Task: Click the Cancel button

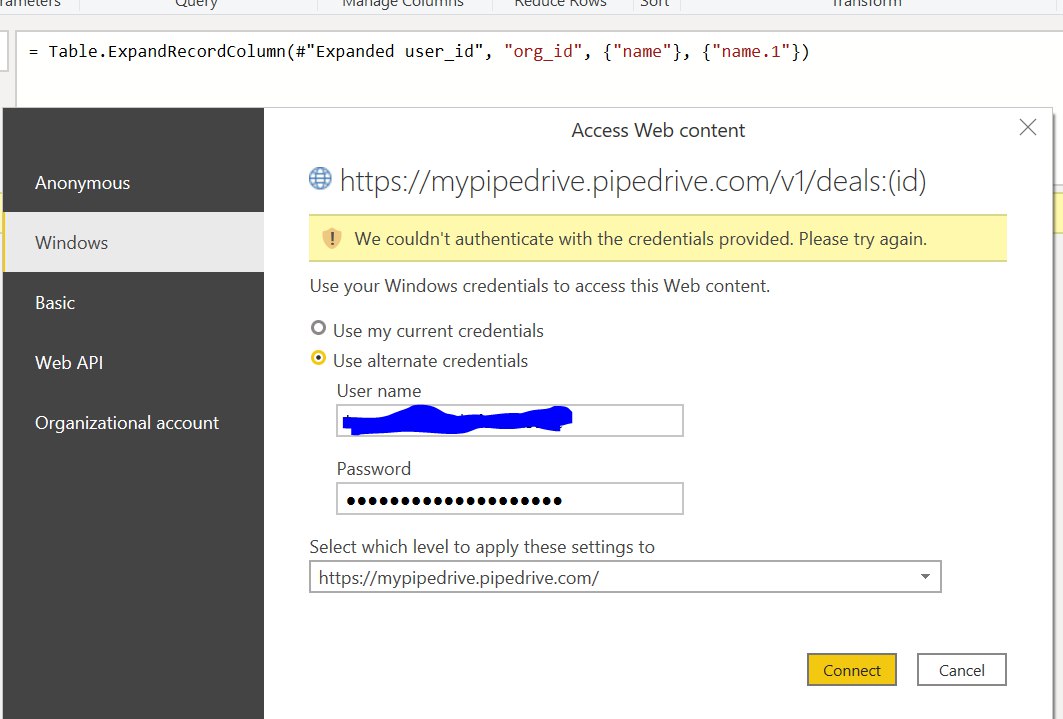Action: tap(961, 670)
